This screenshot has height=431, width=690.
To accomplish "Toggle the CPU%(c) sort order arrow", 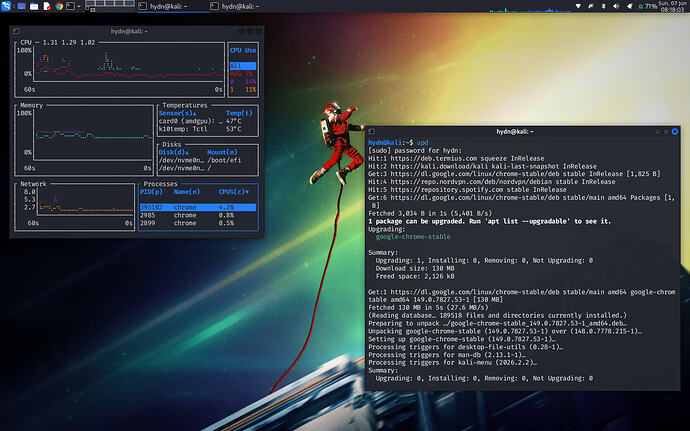I will tap(246, 192).
